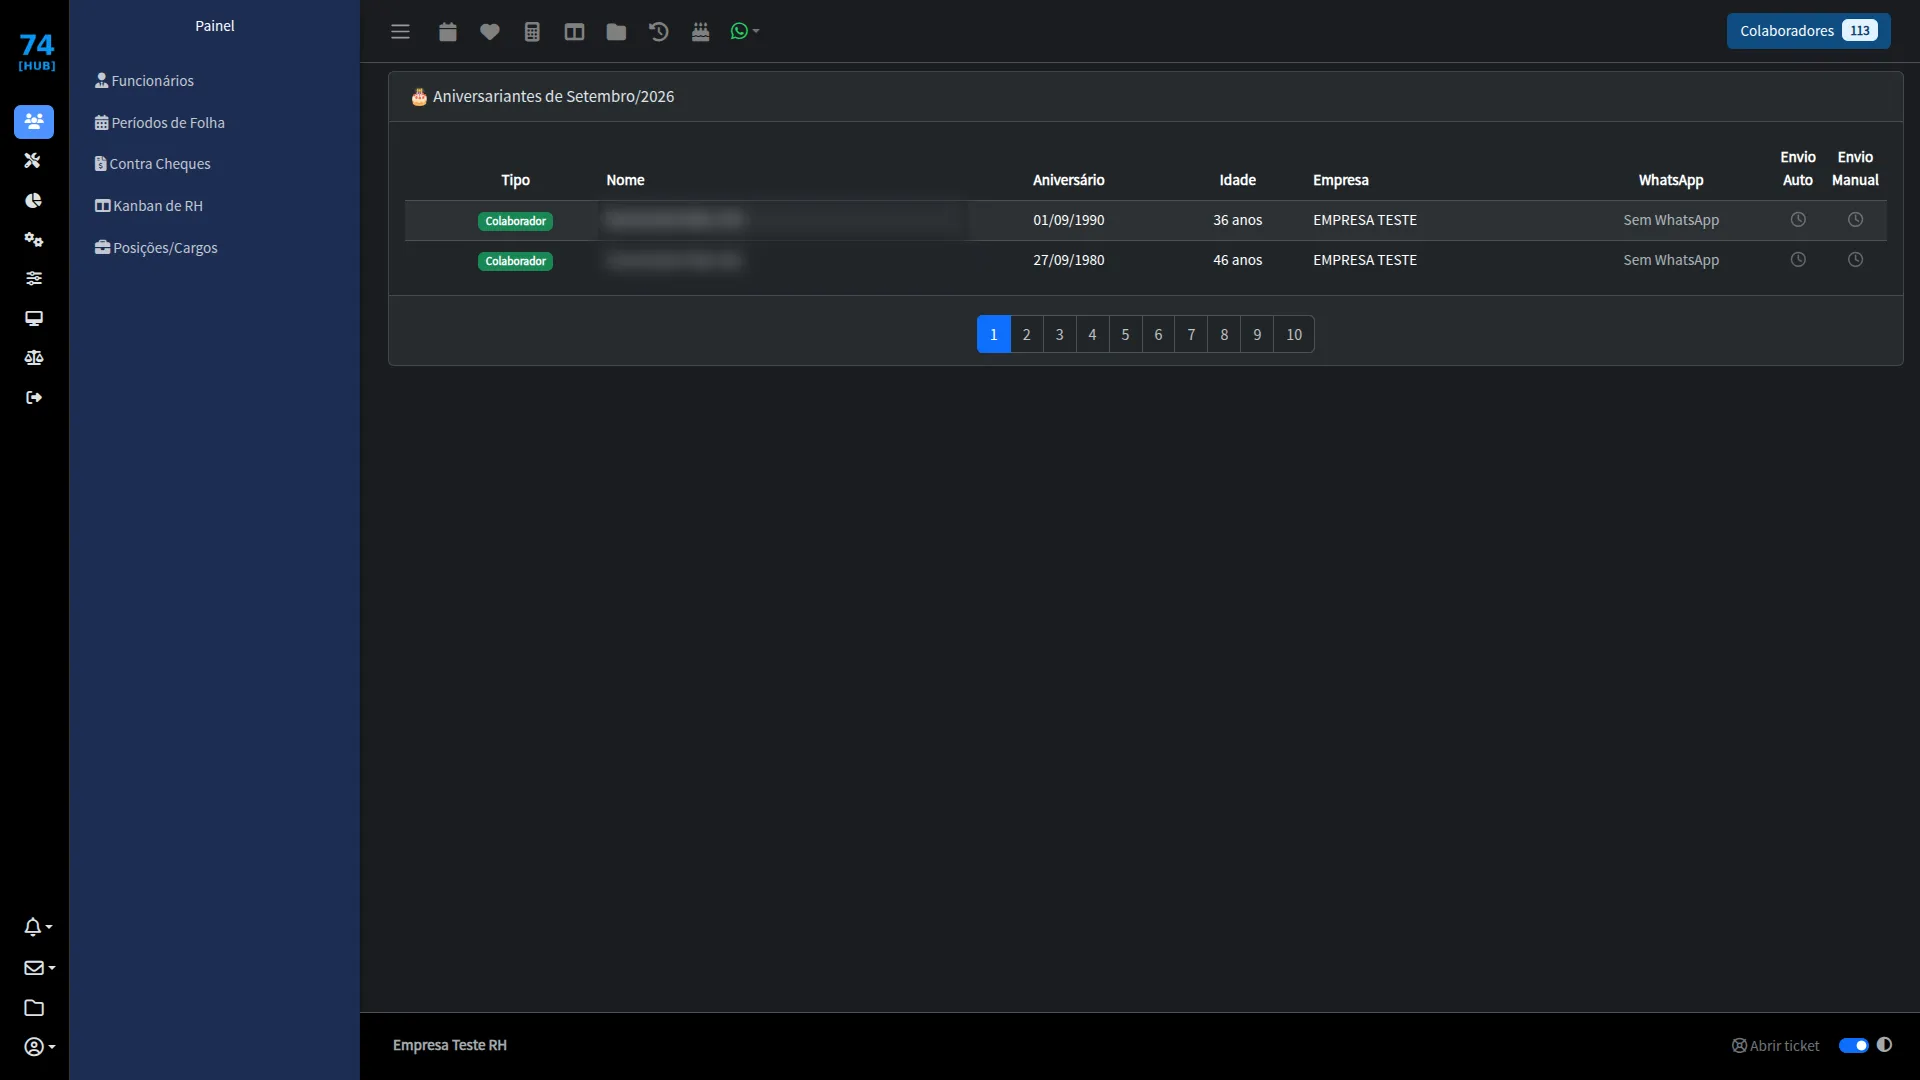Click Envio Manual clock for 27/09/1980 row

pyautogui.click(x=1855, y=260)
